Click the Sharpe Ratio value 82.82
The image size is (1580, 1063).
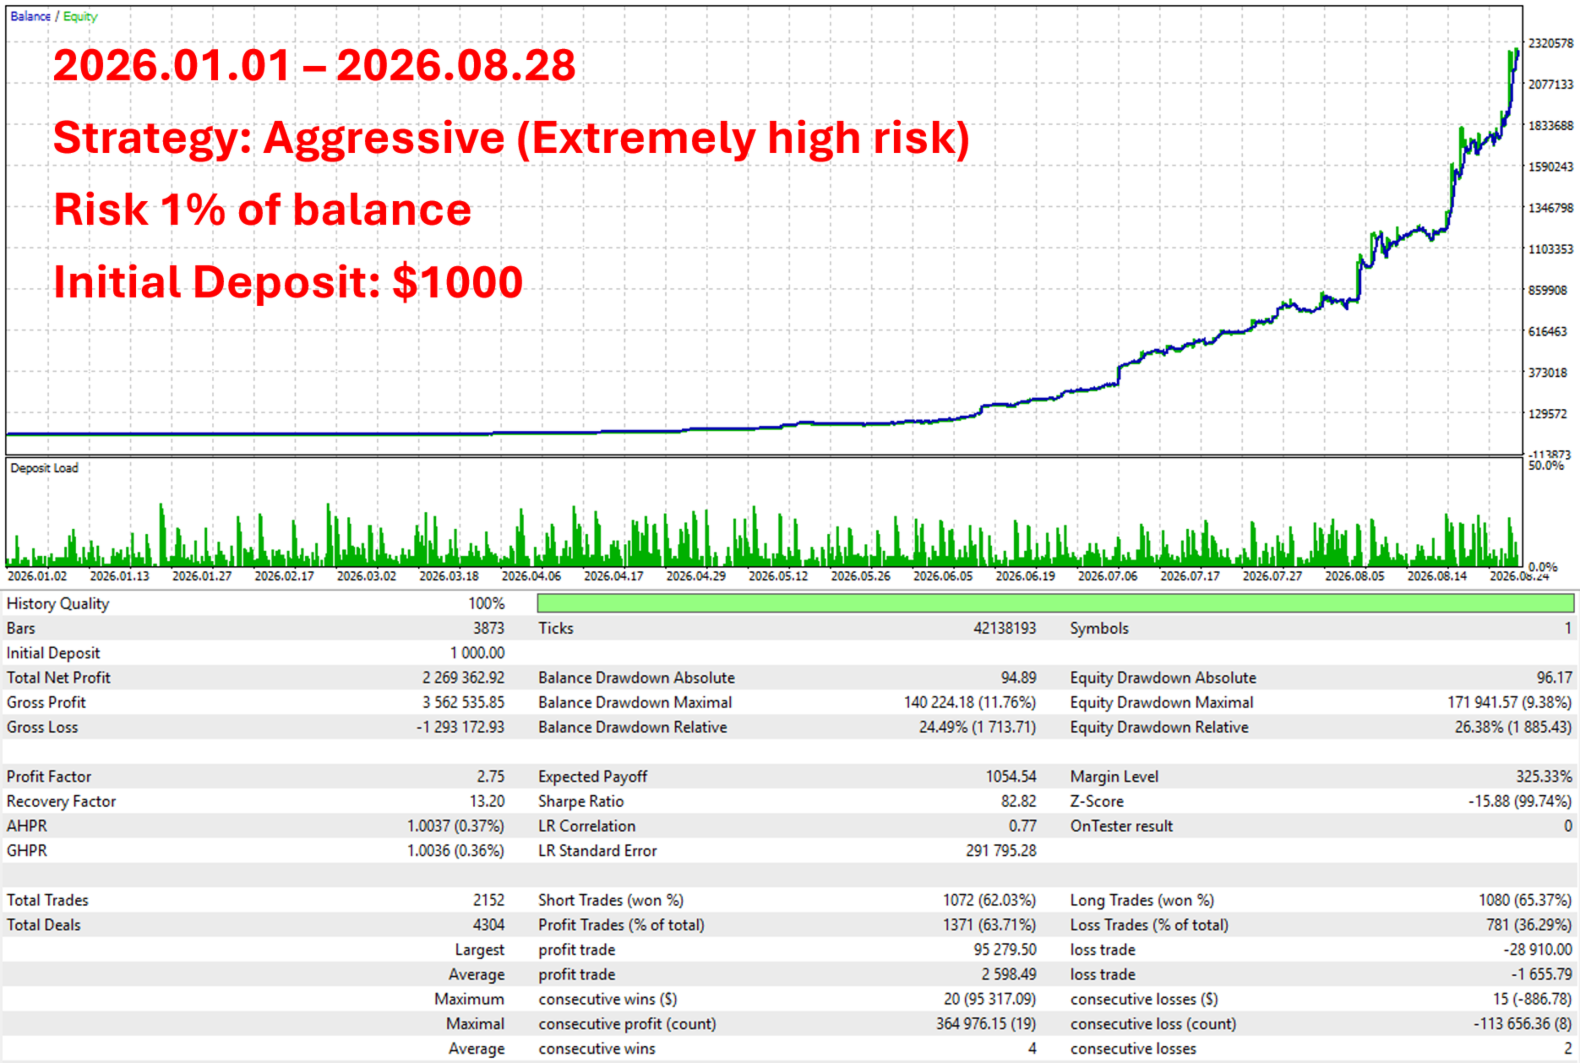[1018, 802]
